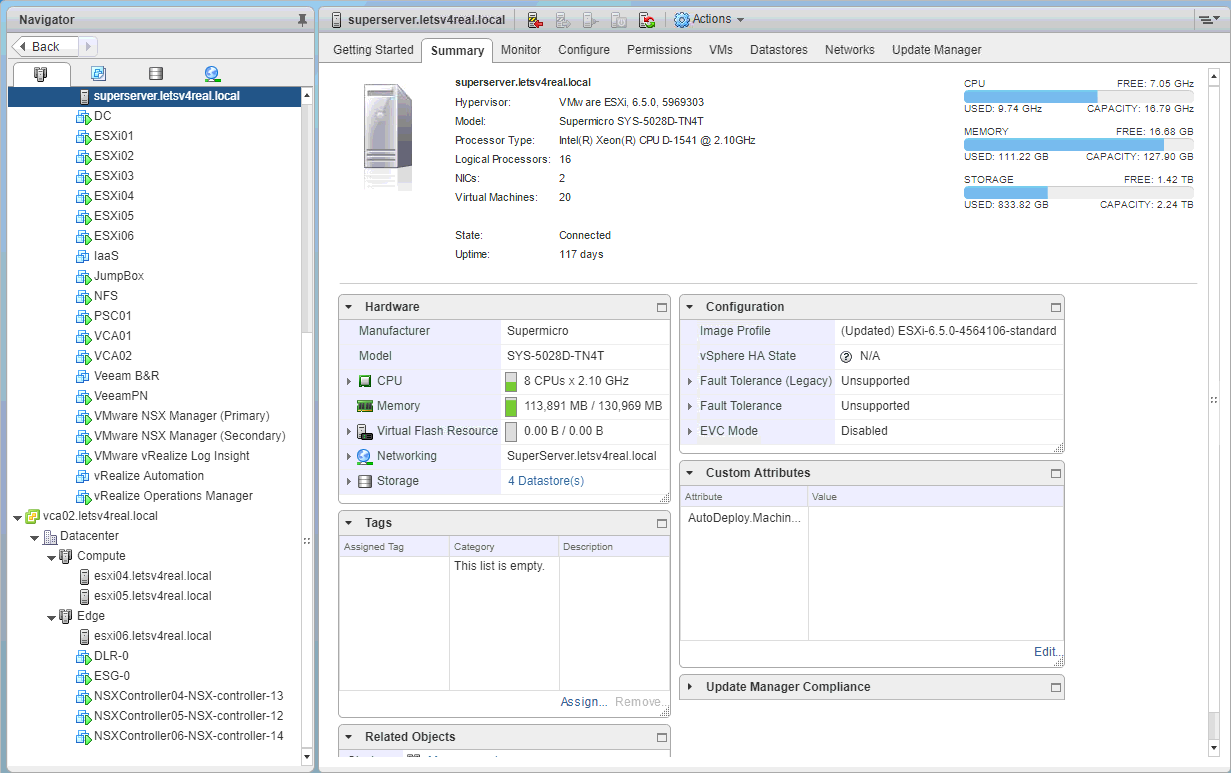This screenshot has height=773, width=1231.
Task: Click the vSphere HA State help icon
Action: 846,356
